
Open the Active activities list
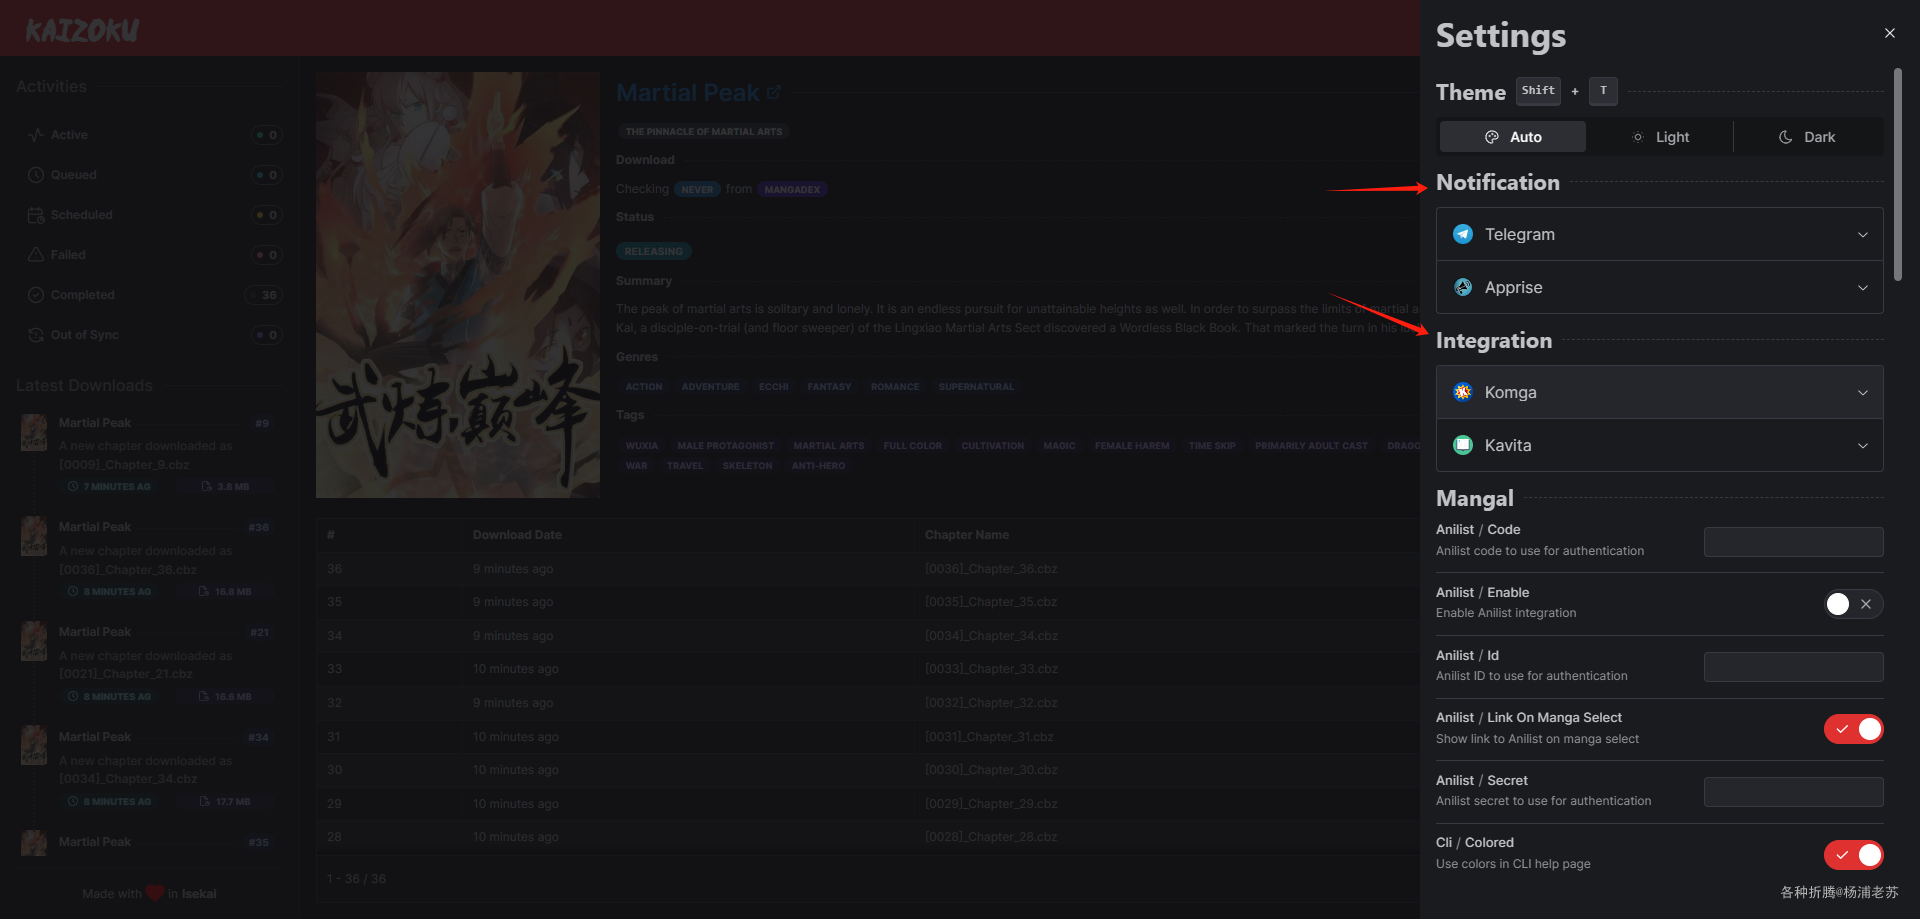[x=153, y=135]
